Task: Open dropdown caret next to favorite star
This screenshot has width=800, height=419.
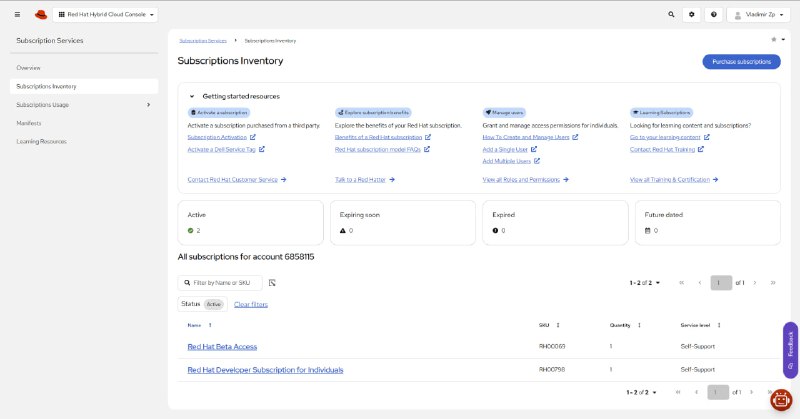Action: pos(783,39)
